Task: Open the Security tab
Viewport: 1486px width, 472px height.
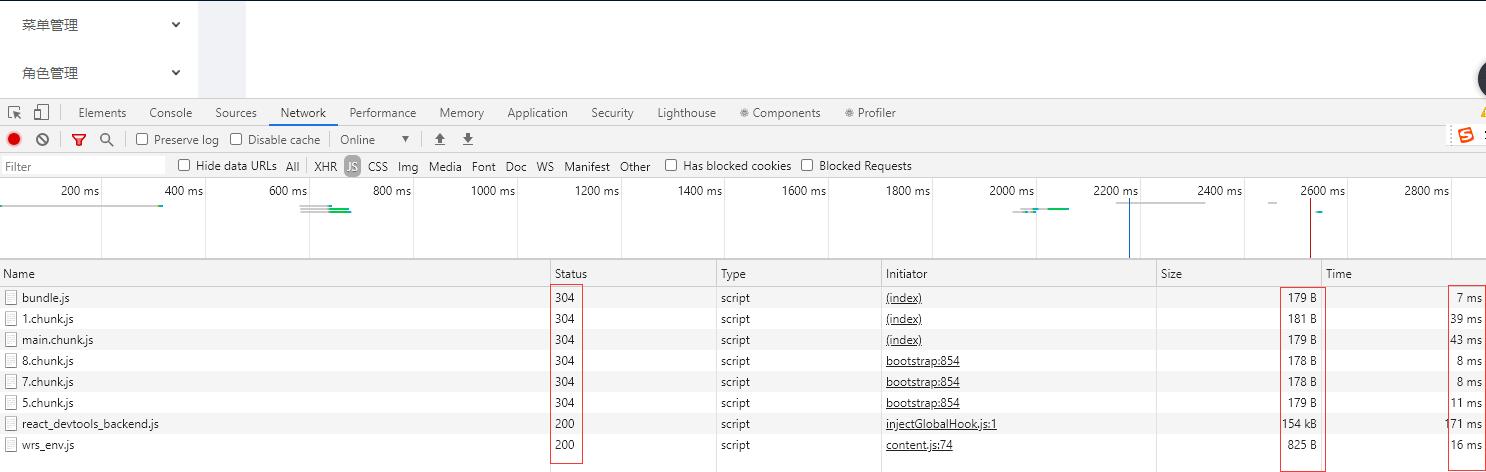Action: pyautogui.click(x=612, y=113)
